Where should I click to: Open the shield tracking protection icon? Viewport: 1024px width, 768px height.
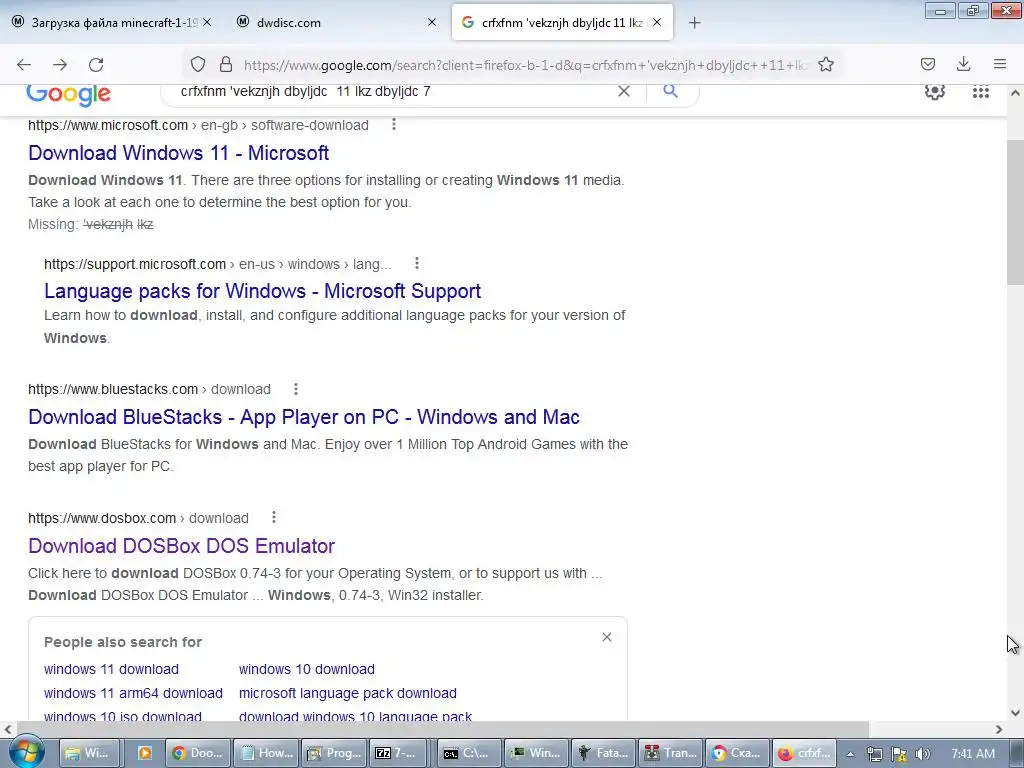[x=198, y=64]
